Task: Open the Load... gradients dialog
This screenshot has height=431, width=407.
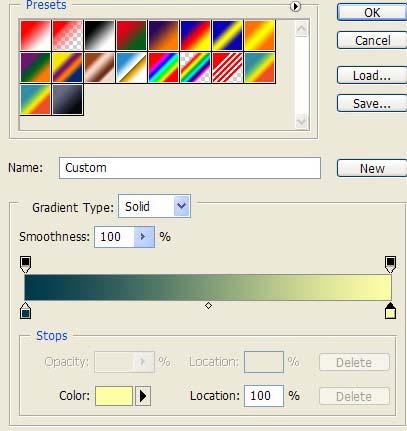Action: click(372, 76)
